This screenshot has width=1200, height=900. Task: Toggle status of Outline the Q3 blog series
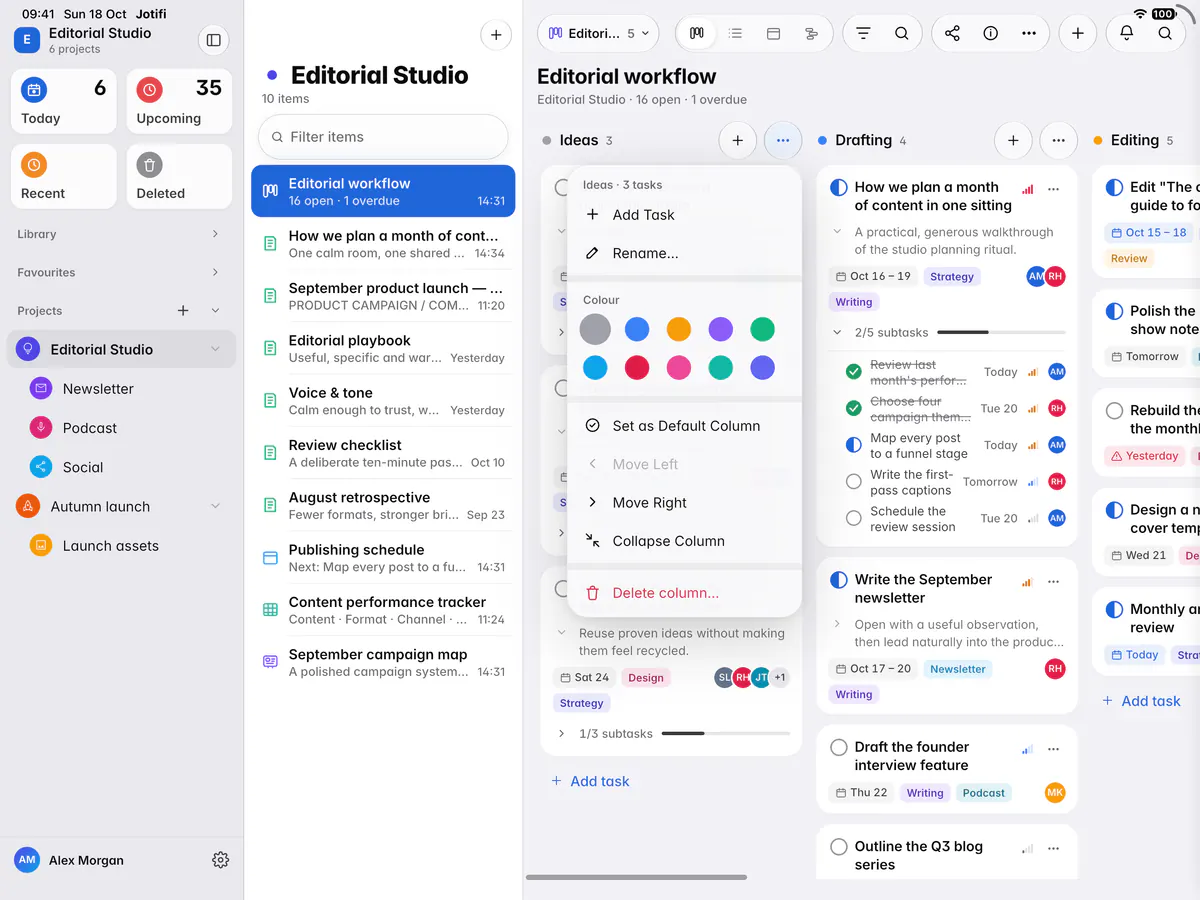[x=839, y=847]
